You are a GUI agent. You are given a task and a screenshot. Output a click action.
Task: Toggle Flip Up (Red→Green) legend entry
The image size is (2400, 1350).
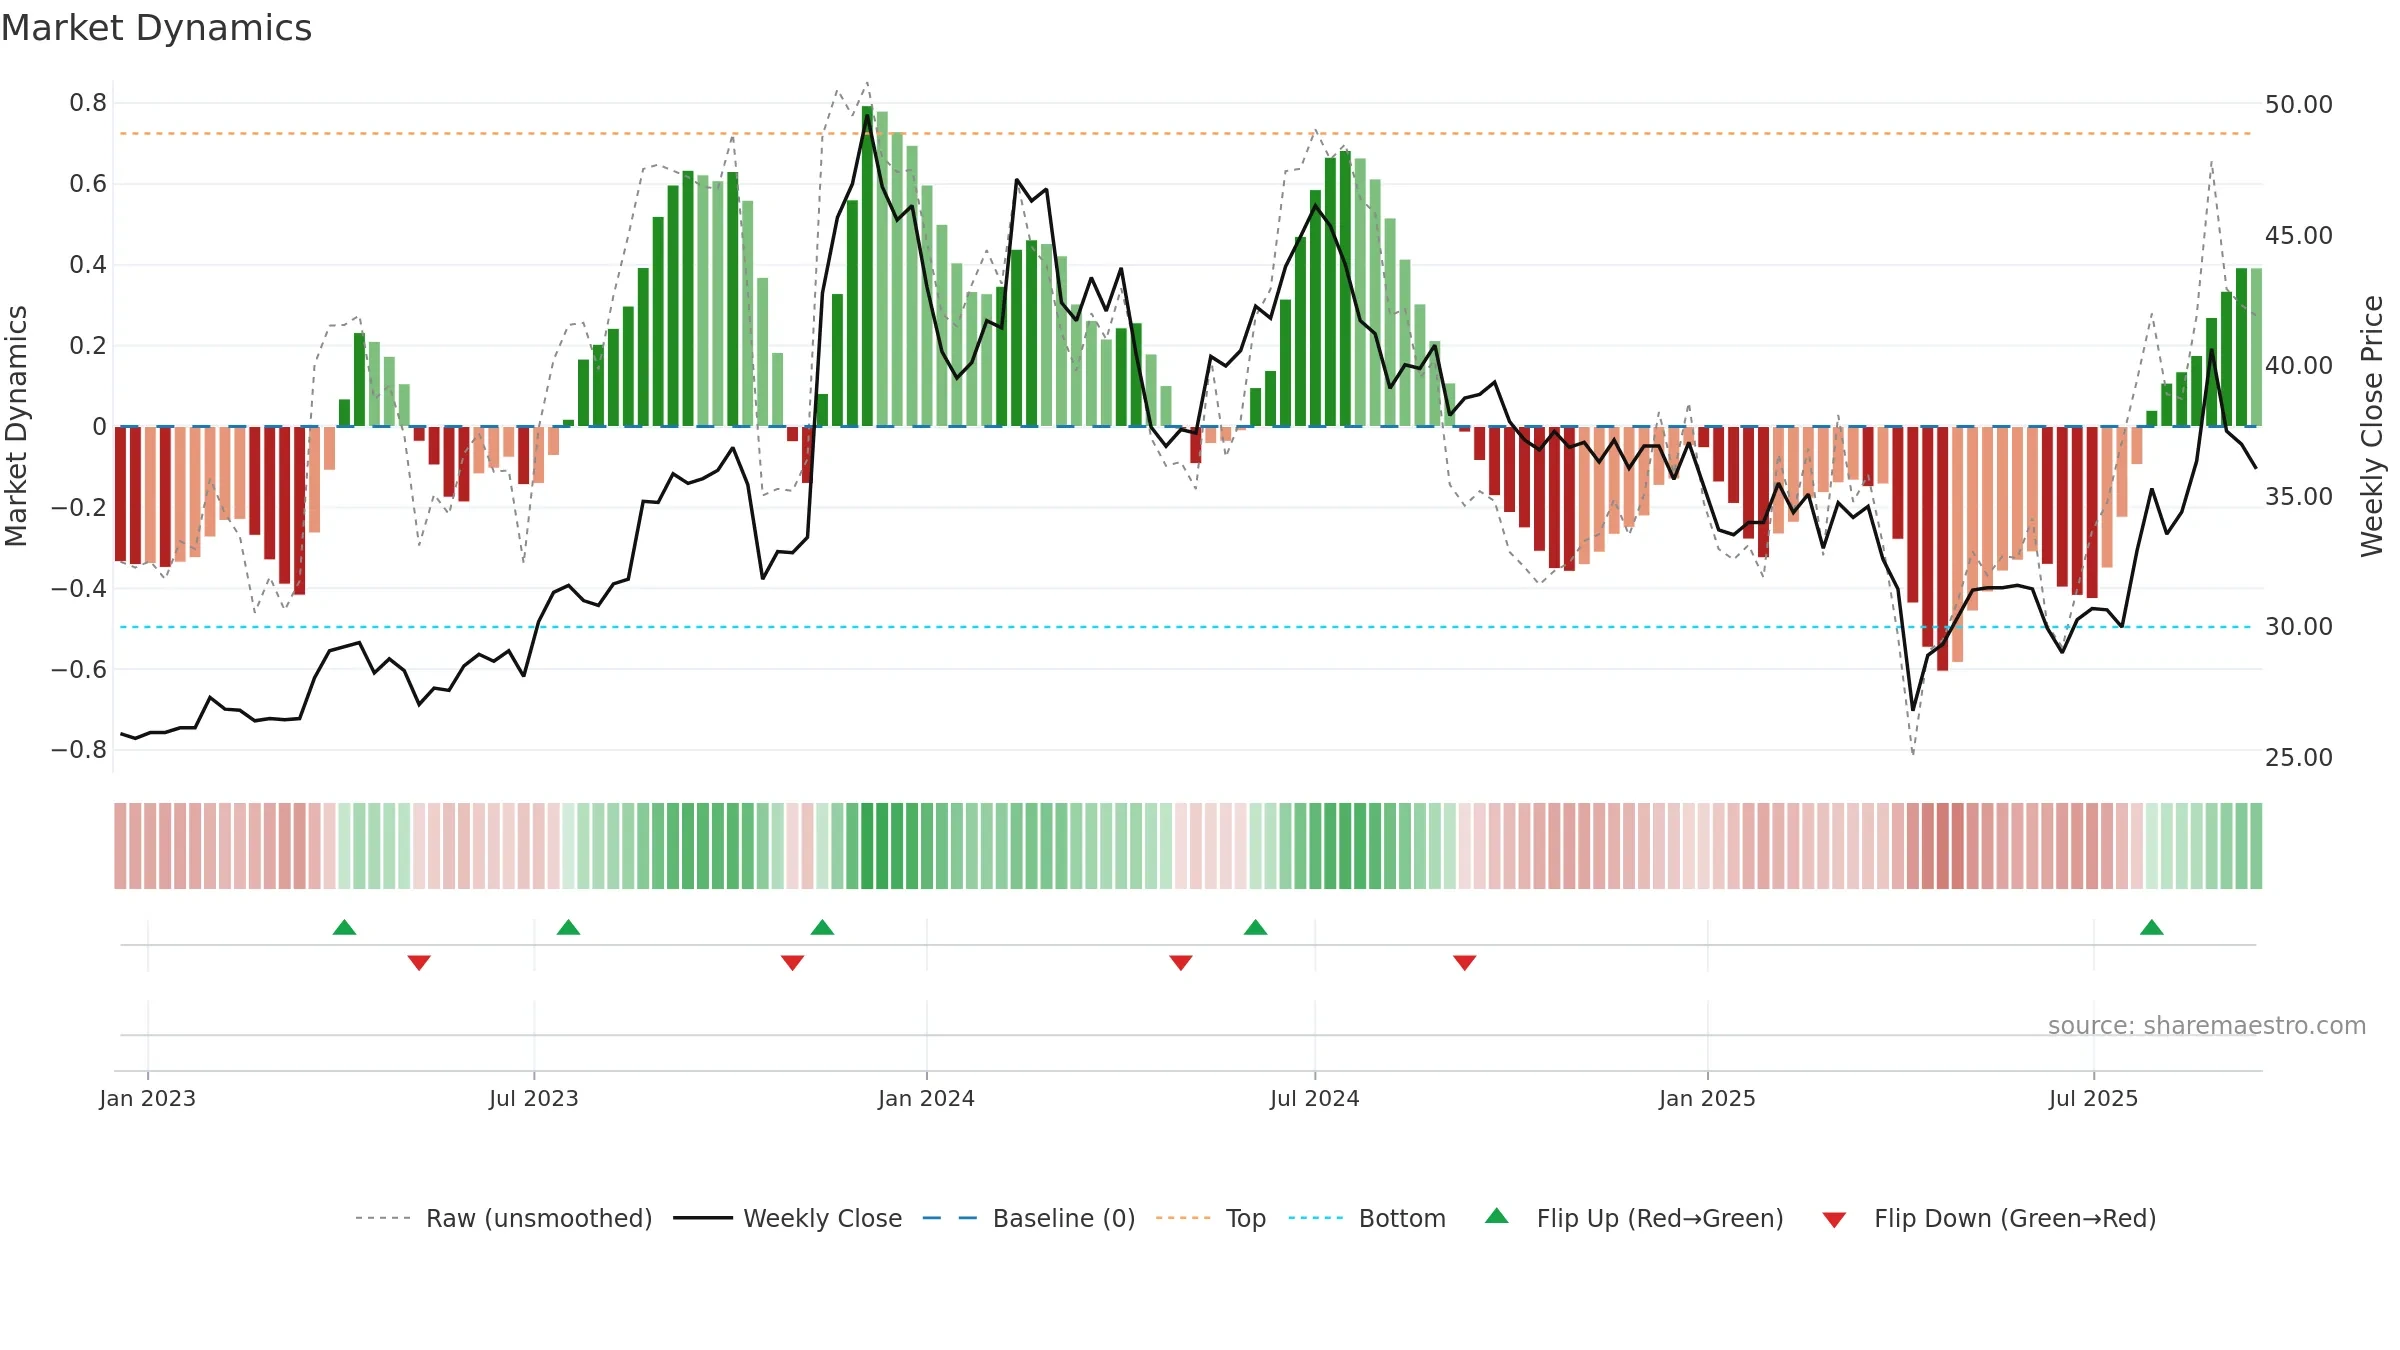click(1634, 1218)
